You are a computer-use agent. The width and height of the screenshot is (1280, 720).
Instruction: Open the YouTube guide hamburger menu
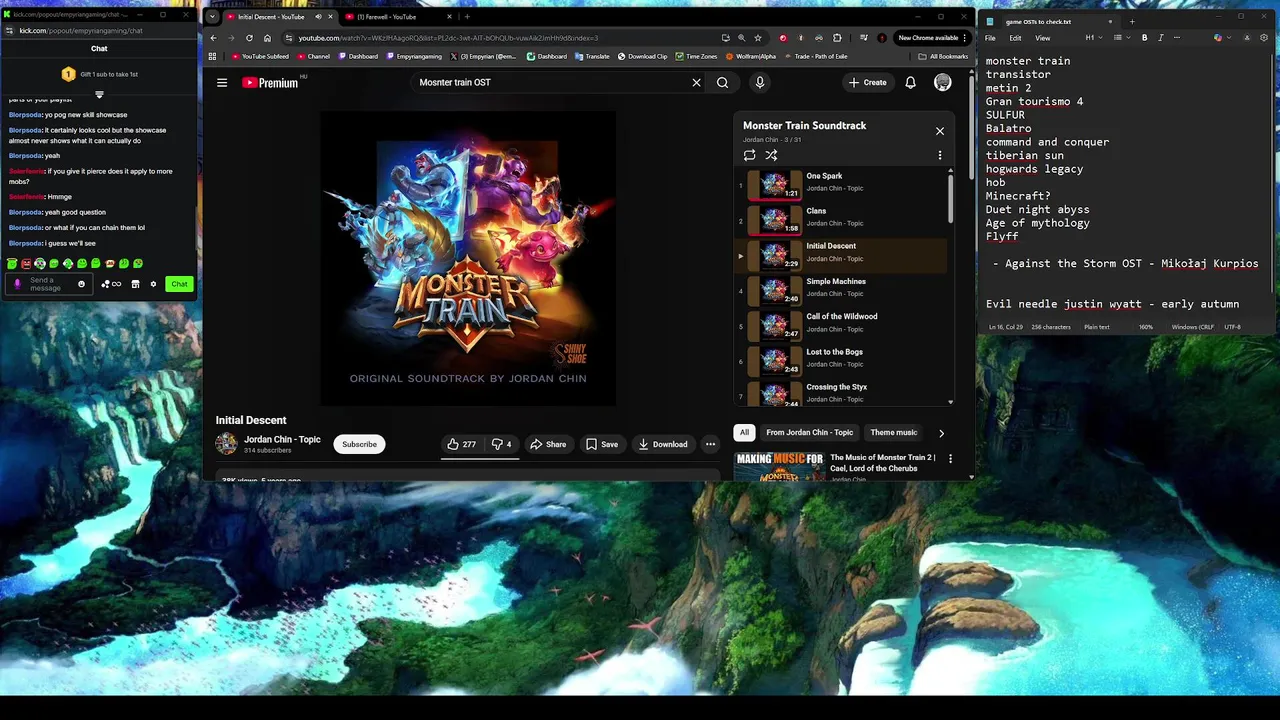222,82
